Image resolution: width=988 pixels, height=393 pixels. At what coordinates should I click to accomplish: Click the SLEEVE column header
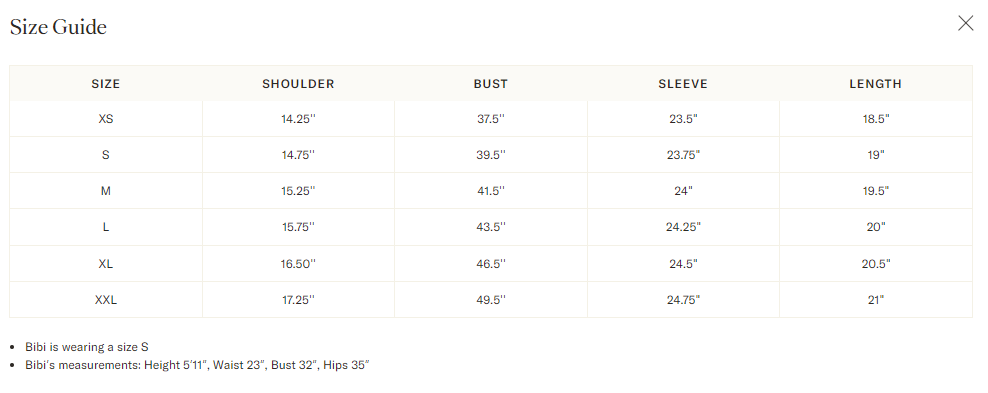tap(683, 84)
